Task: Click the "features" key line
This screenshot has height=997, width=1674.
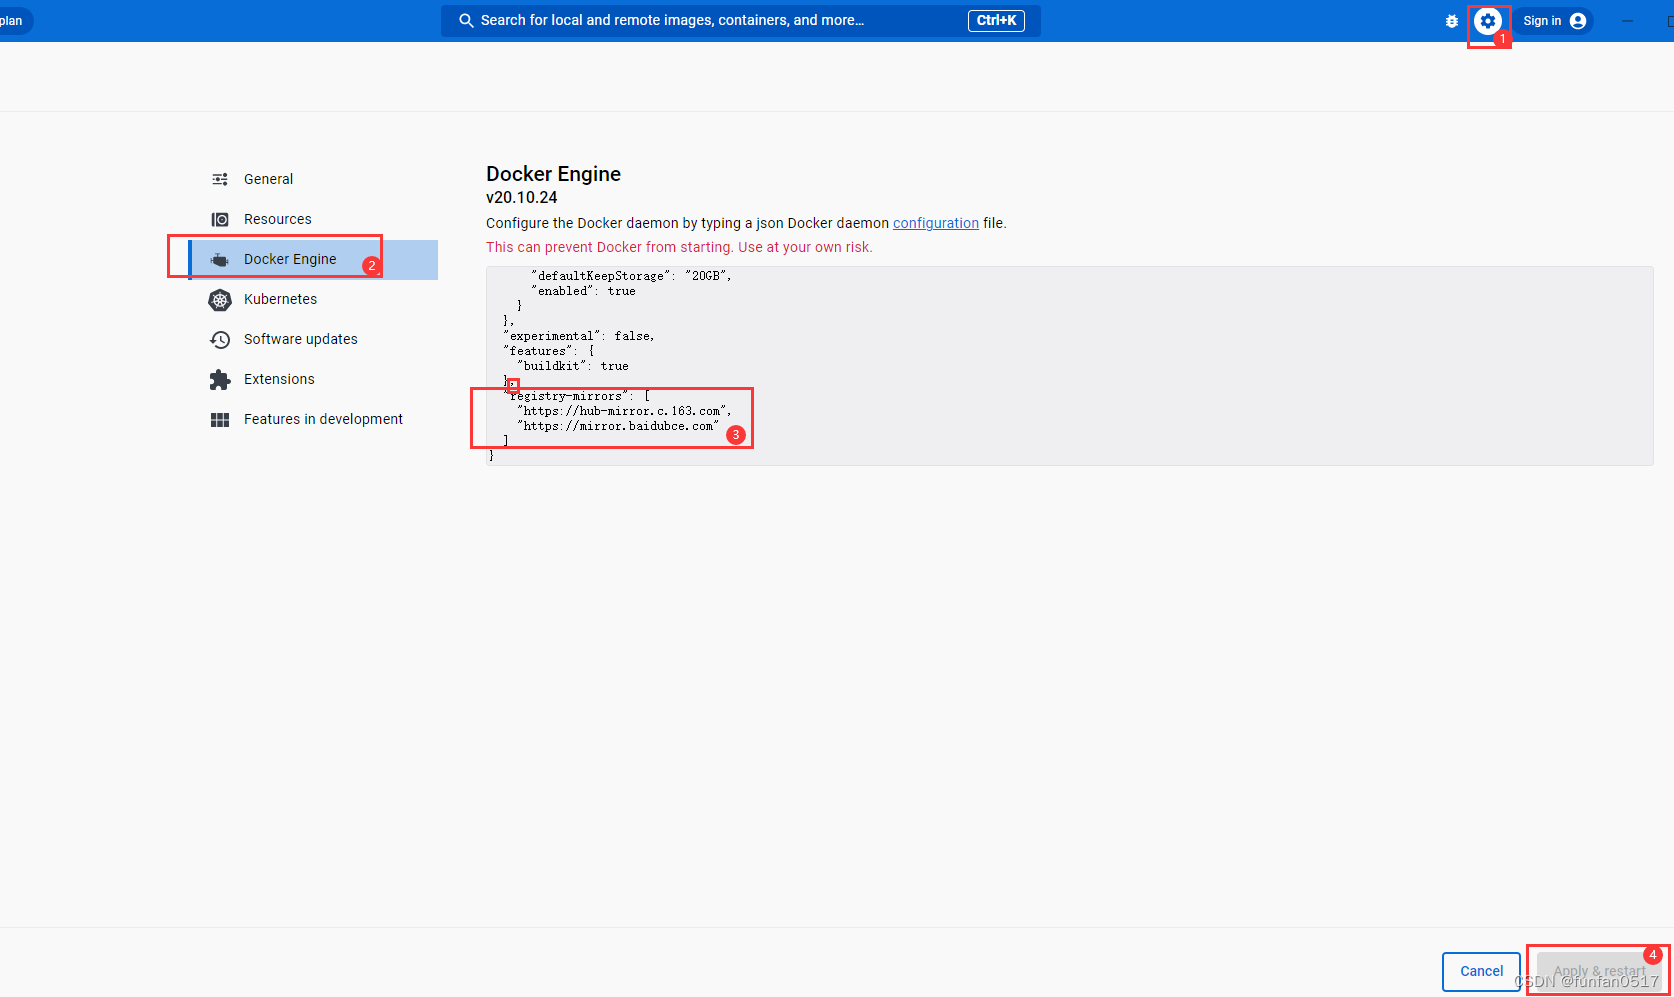Action: point(549,351)
